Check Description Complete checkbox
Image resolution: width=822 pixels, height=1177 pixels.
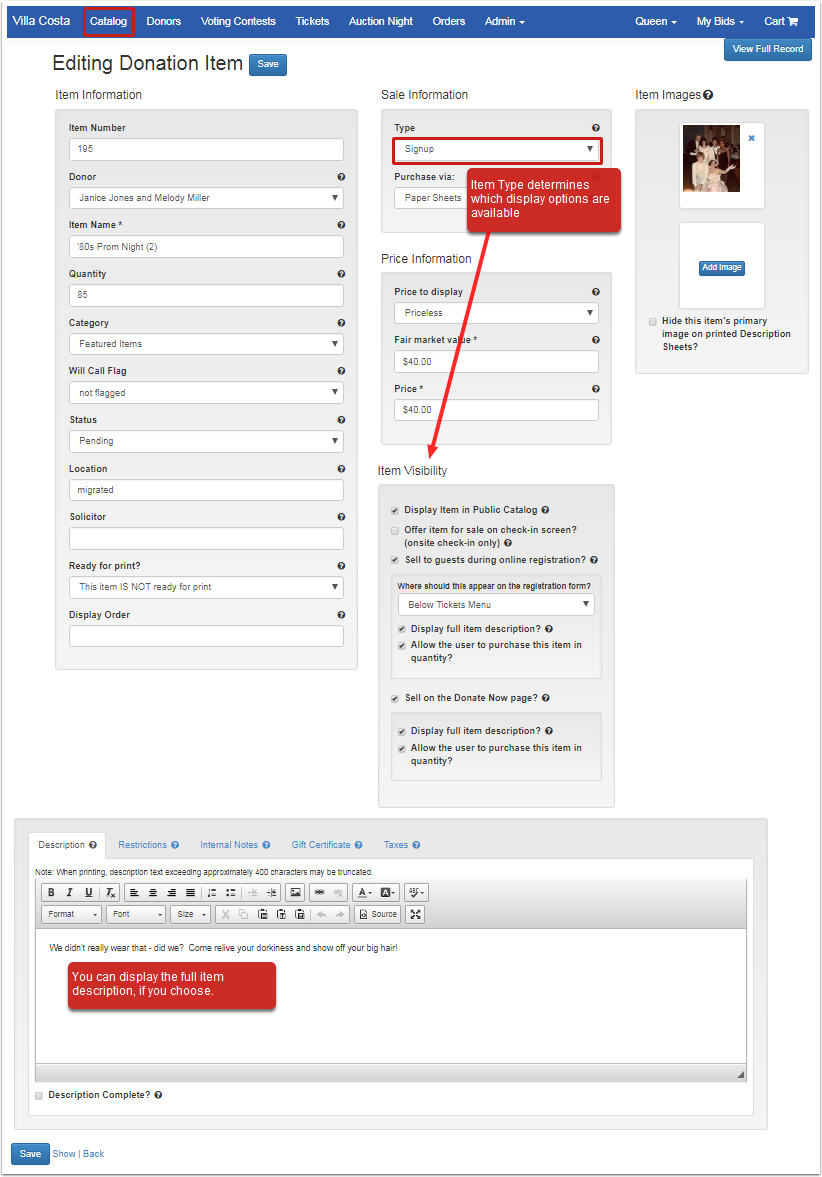tap(39, 1096)
